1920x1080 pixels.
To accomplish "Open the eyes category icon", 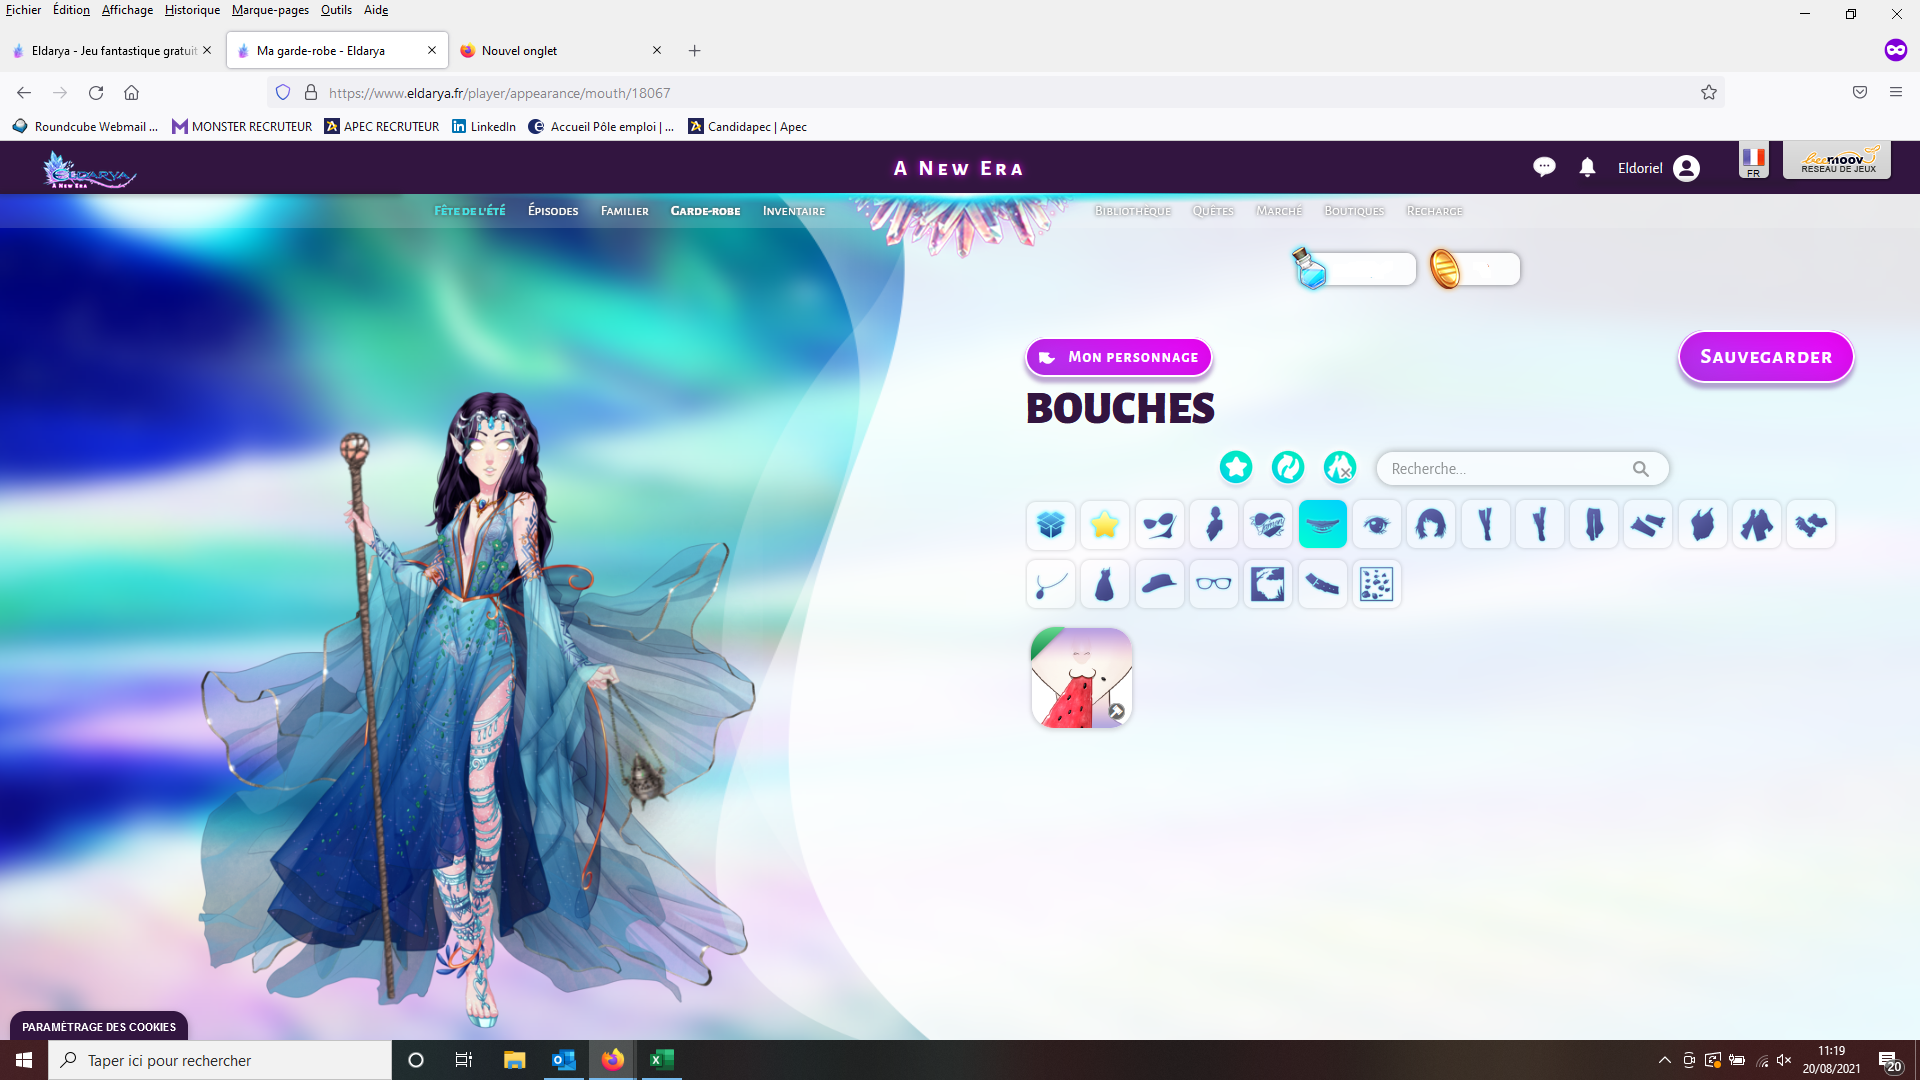I will click(x=1376, y=524).
